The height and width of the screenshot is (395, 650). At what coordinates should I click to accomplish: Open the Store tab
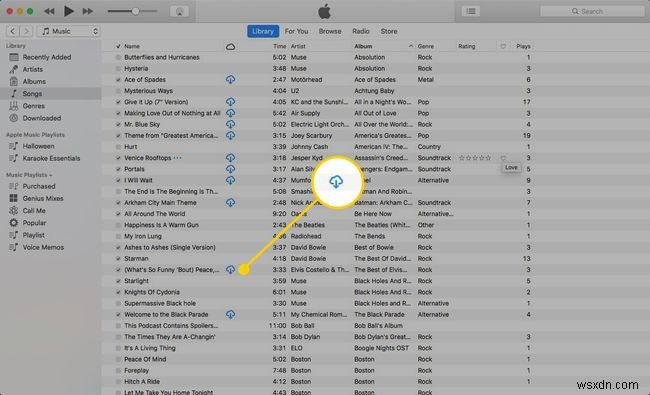pyautogui.click(x=389, y=31)
